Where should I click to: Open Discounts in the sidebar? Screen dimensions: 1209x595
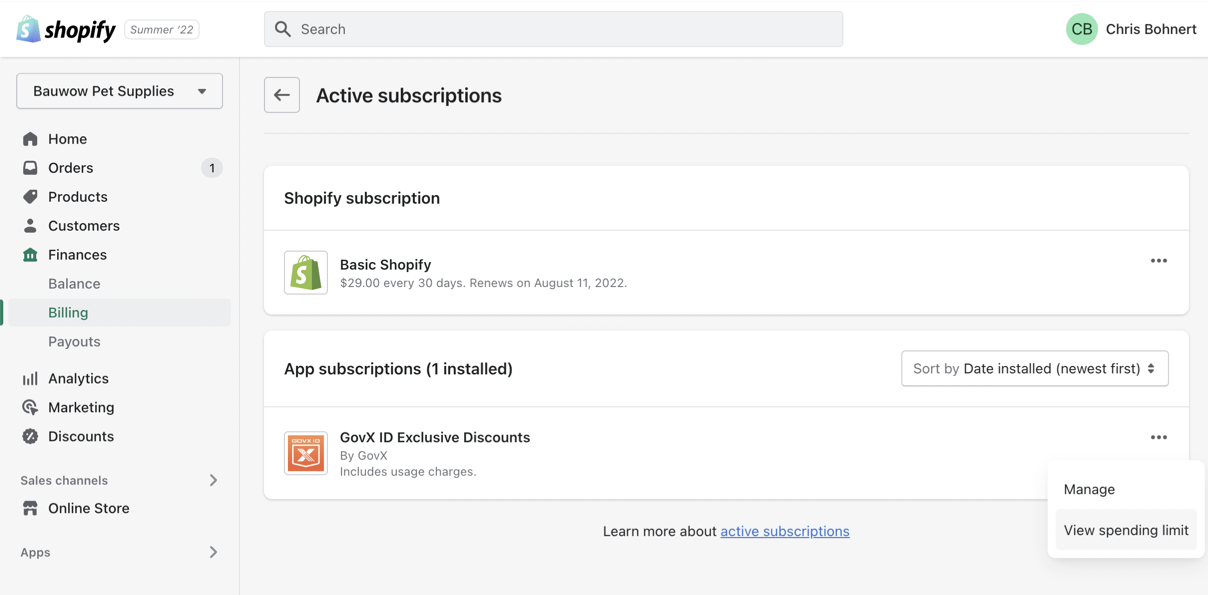click(81, 437)
